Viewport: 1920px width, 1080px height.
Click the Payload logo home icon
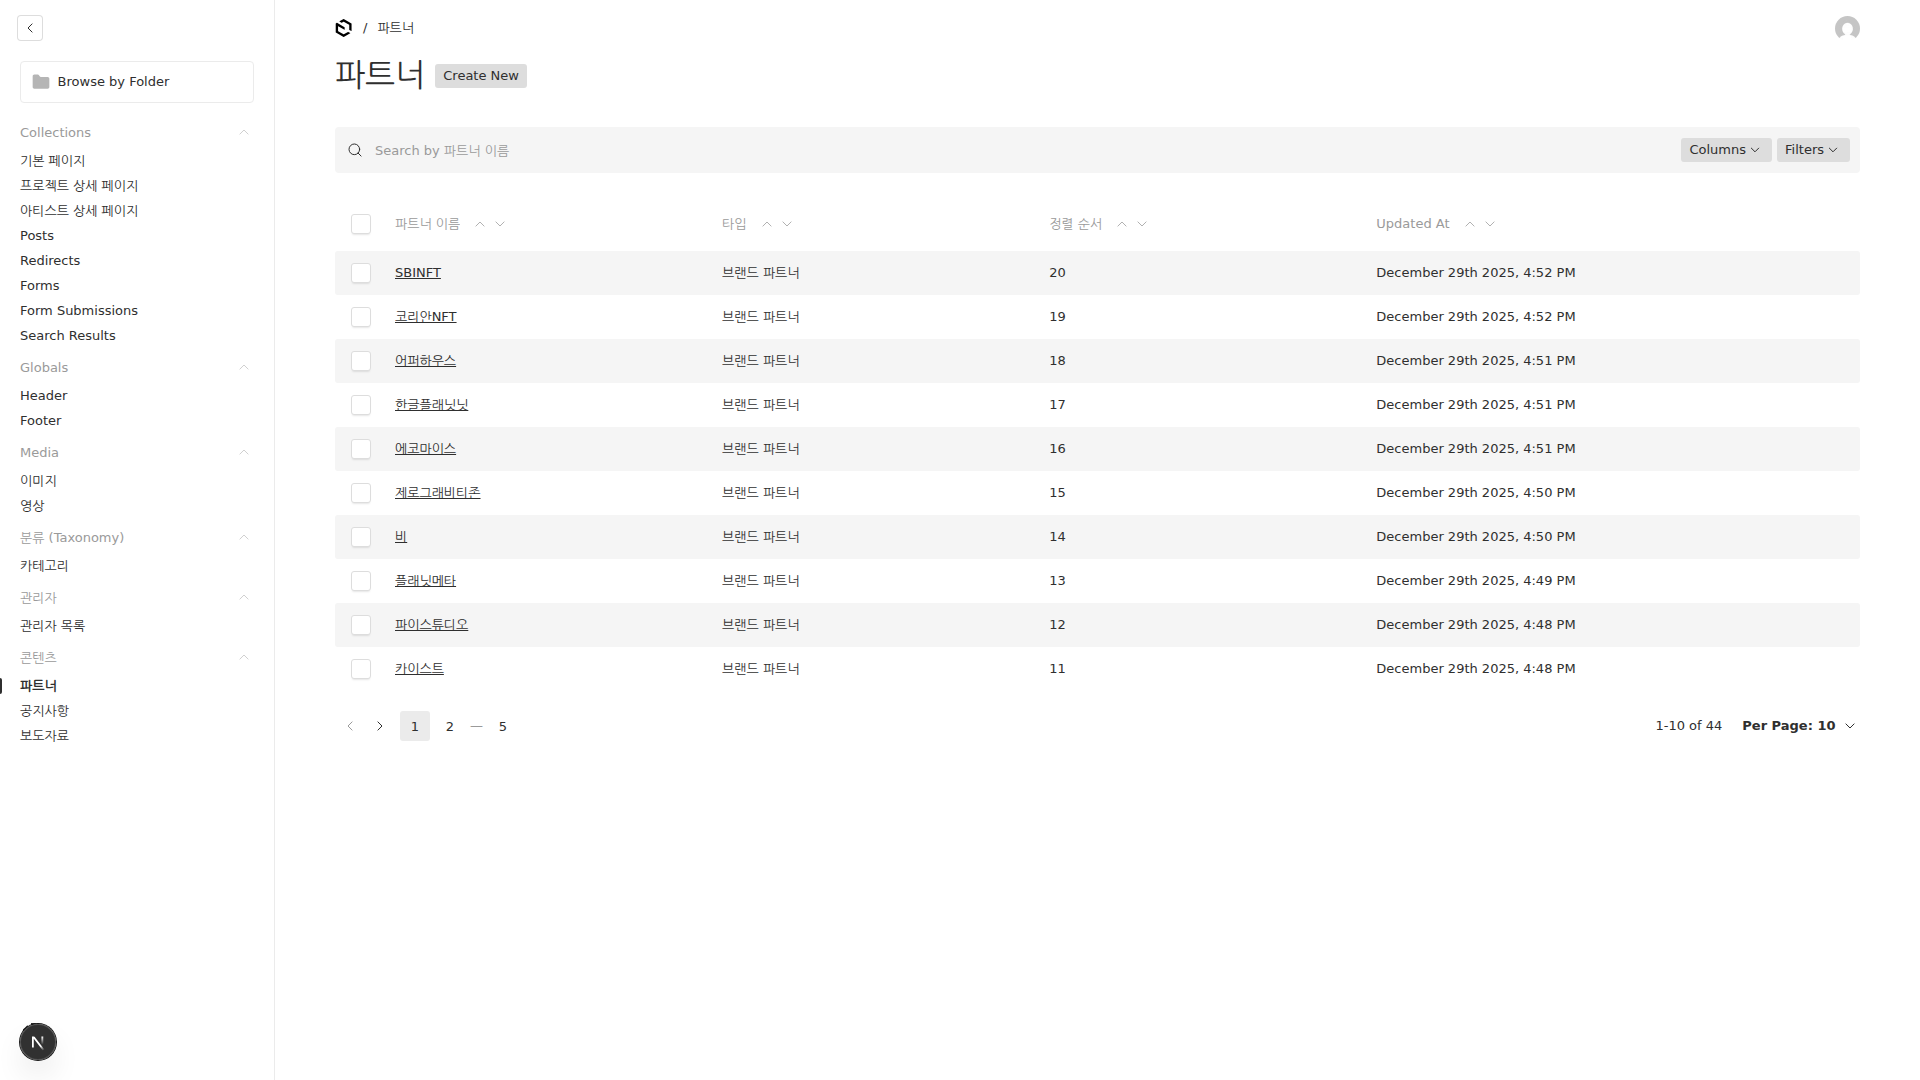coord(343,28)
